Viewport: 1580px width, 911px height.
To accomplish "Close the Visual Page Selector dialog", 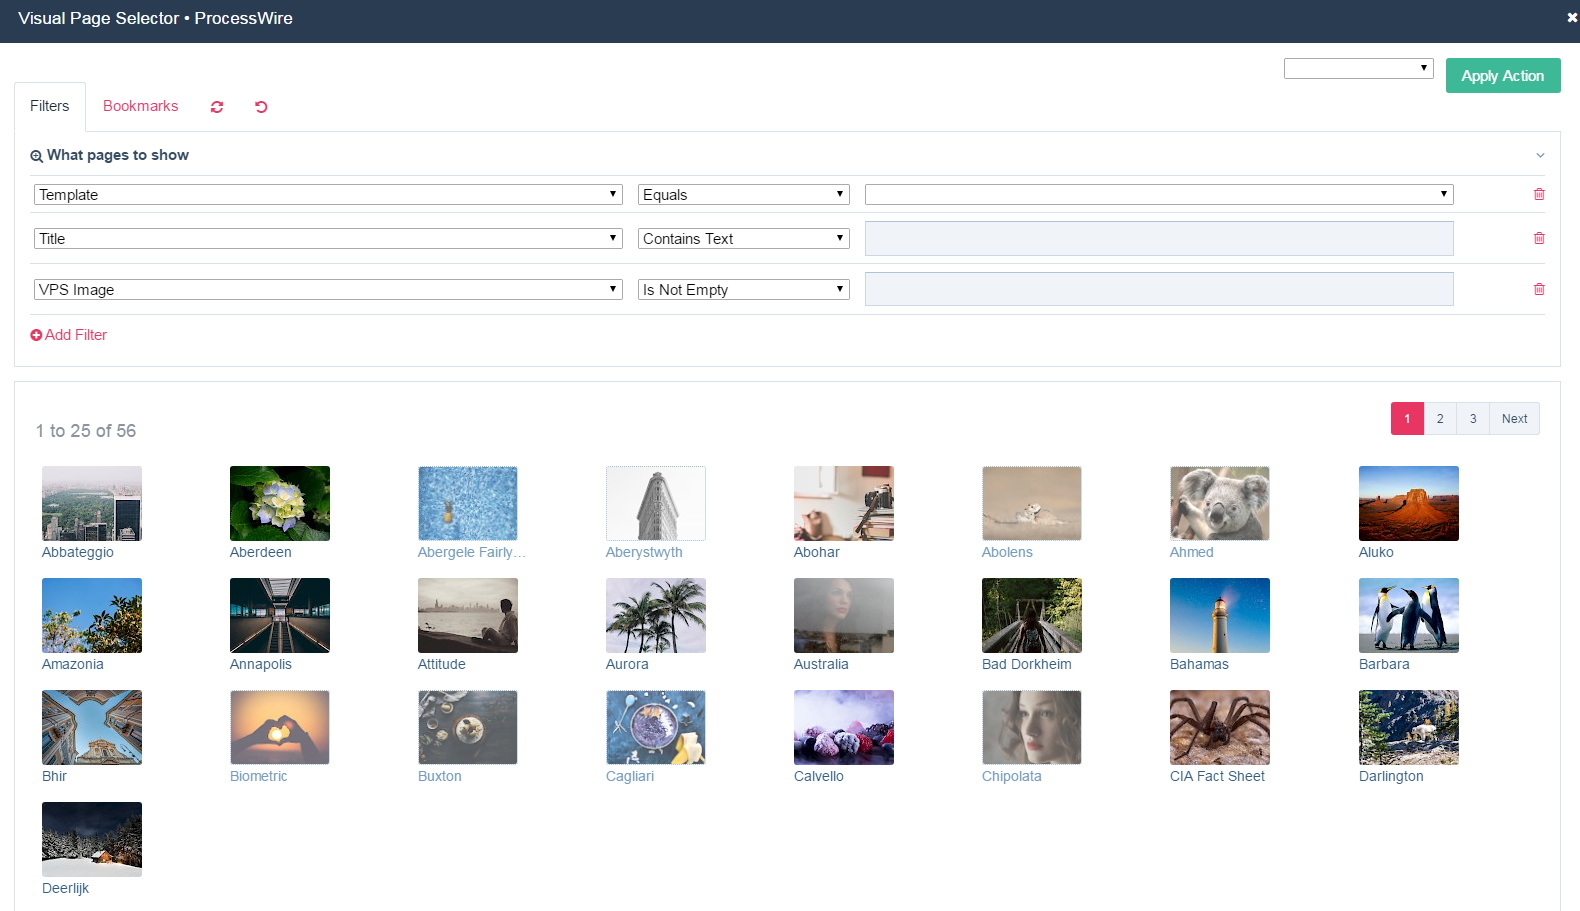I will coord(1572,17).
